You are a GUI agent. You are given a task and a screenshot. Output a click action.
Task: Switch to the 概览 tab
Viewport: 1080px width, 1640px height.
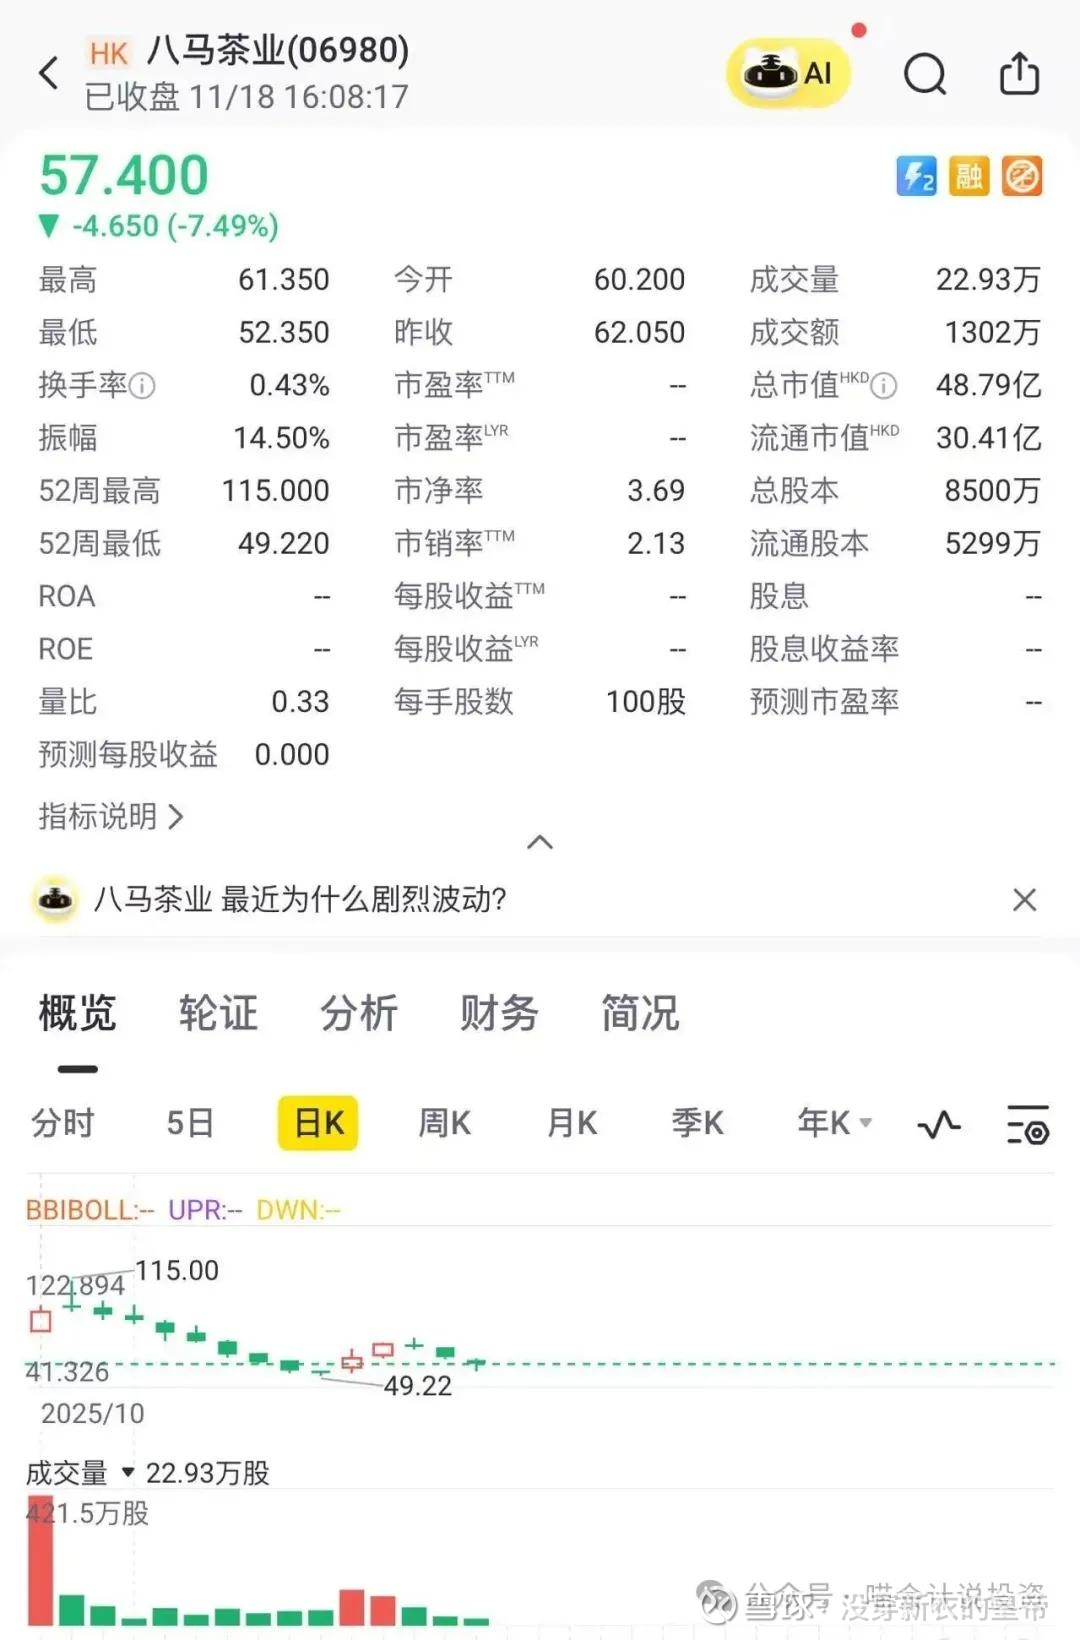[78, 1013]
